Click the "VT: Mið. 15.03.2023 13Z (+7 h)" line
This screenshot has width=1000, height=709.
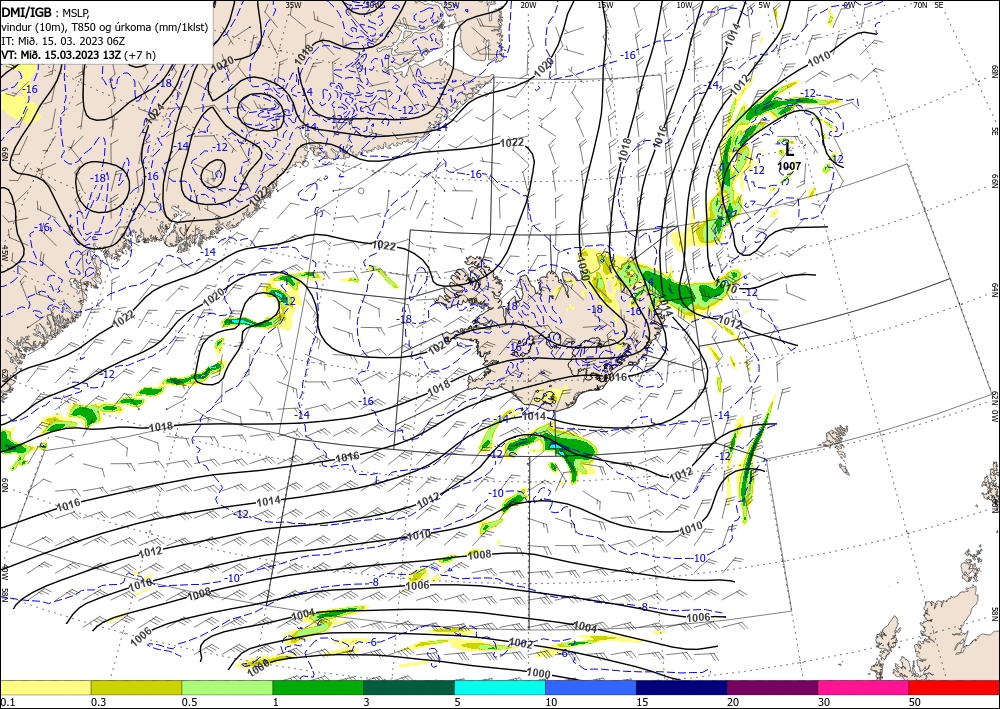tap(78, 55)
